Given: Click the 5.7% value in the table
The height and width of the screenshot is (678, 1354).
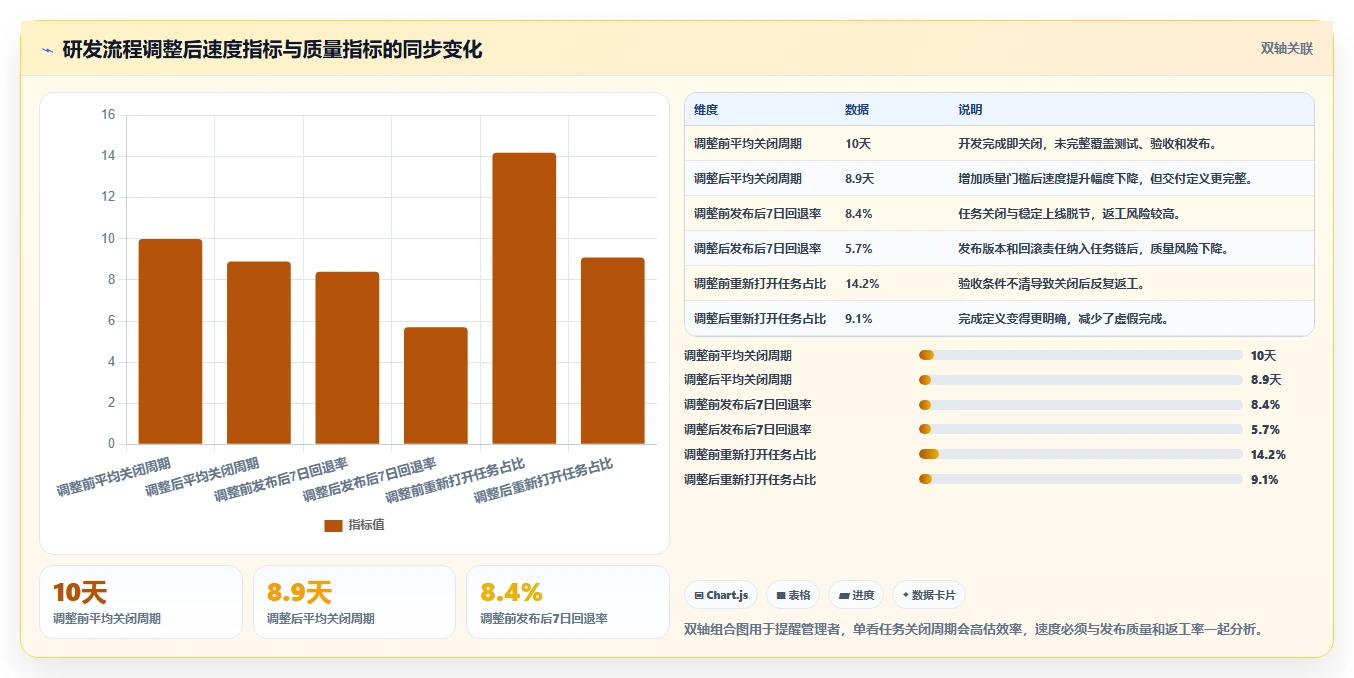Looking at the screenshot, I should tap(859, 249).
